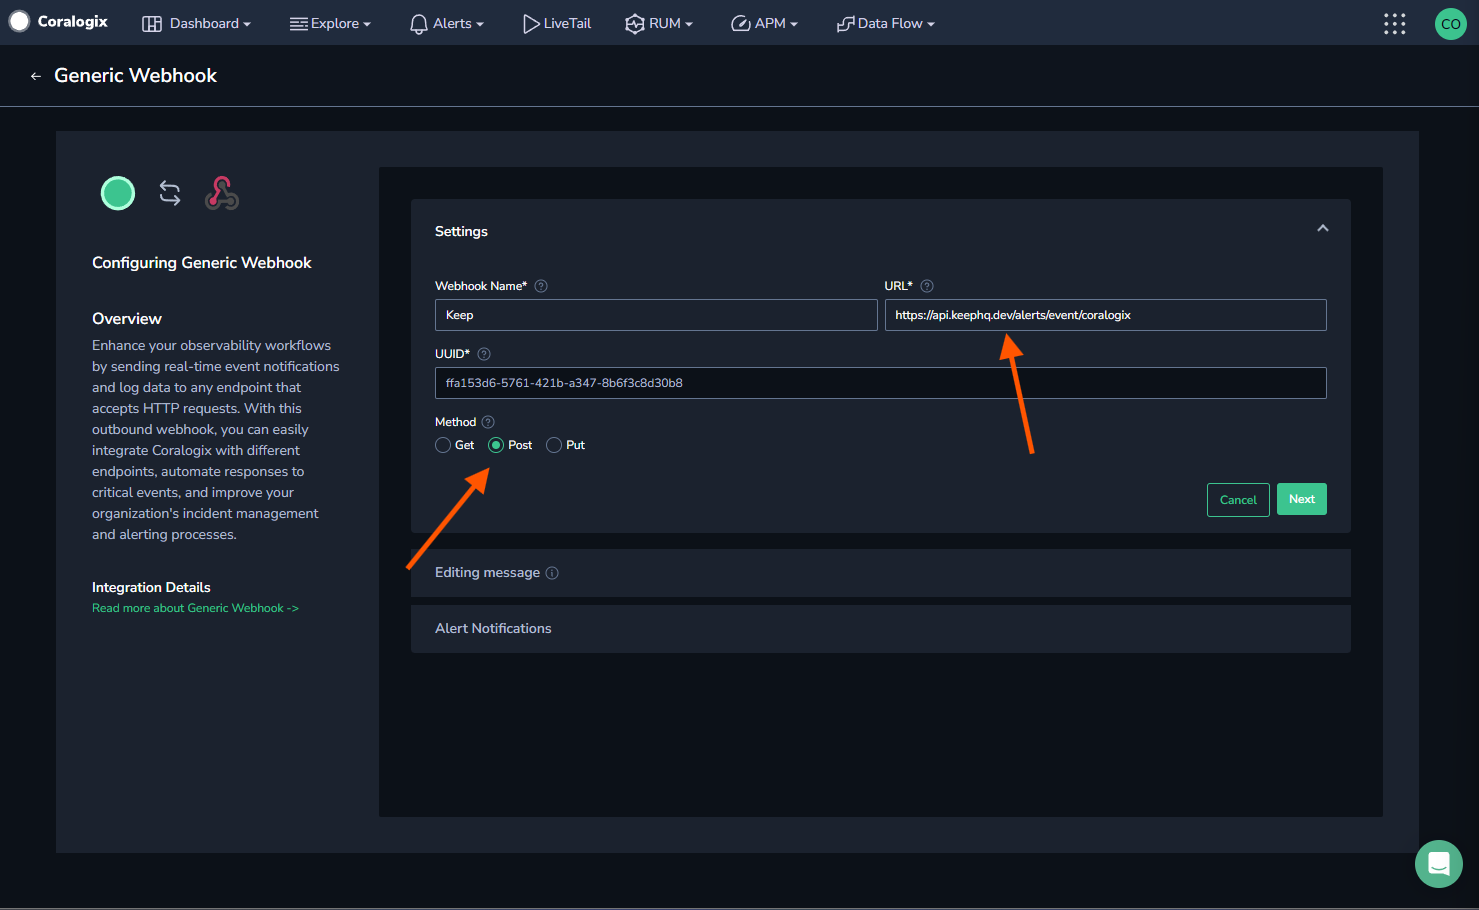
Task: Open the Explore dropdown menu
Action: click(x=331, y=24)
